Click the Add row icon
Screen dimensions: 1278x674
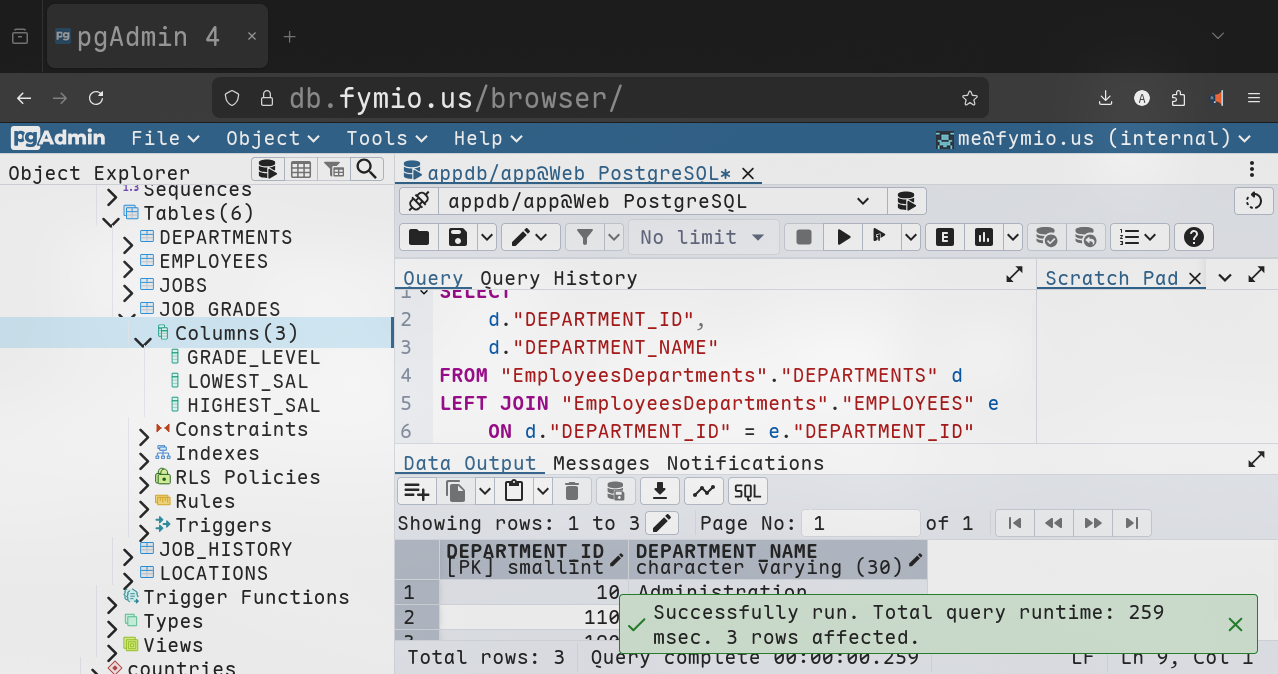pos(416,491)
